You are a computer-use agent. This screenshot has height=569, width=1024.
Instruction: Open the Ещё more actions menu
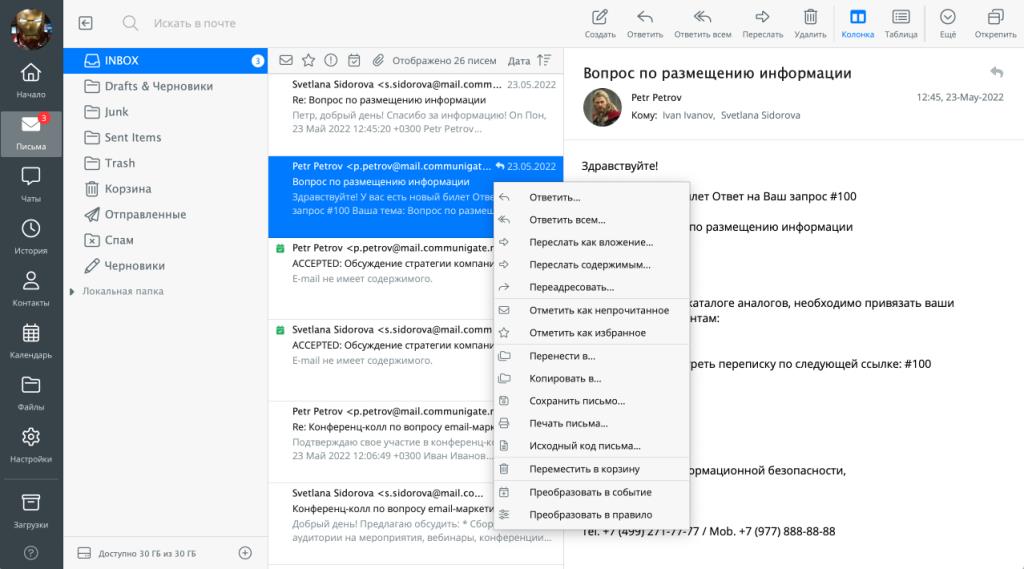point(948,24)
